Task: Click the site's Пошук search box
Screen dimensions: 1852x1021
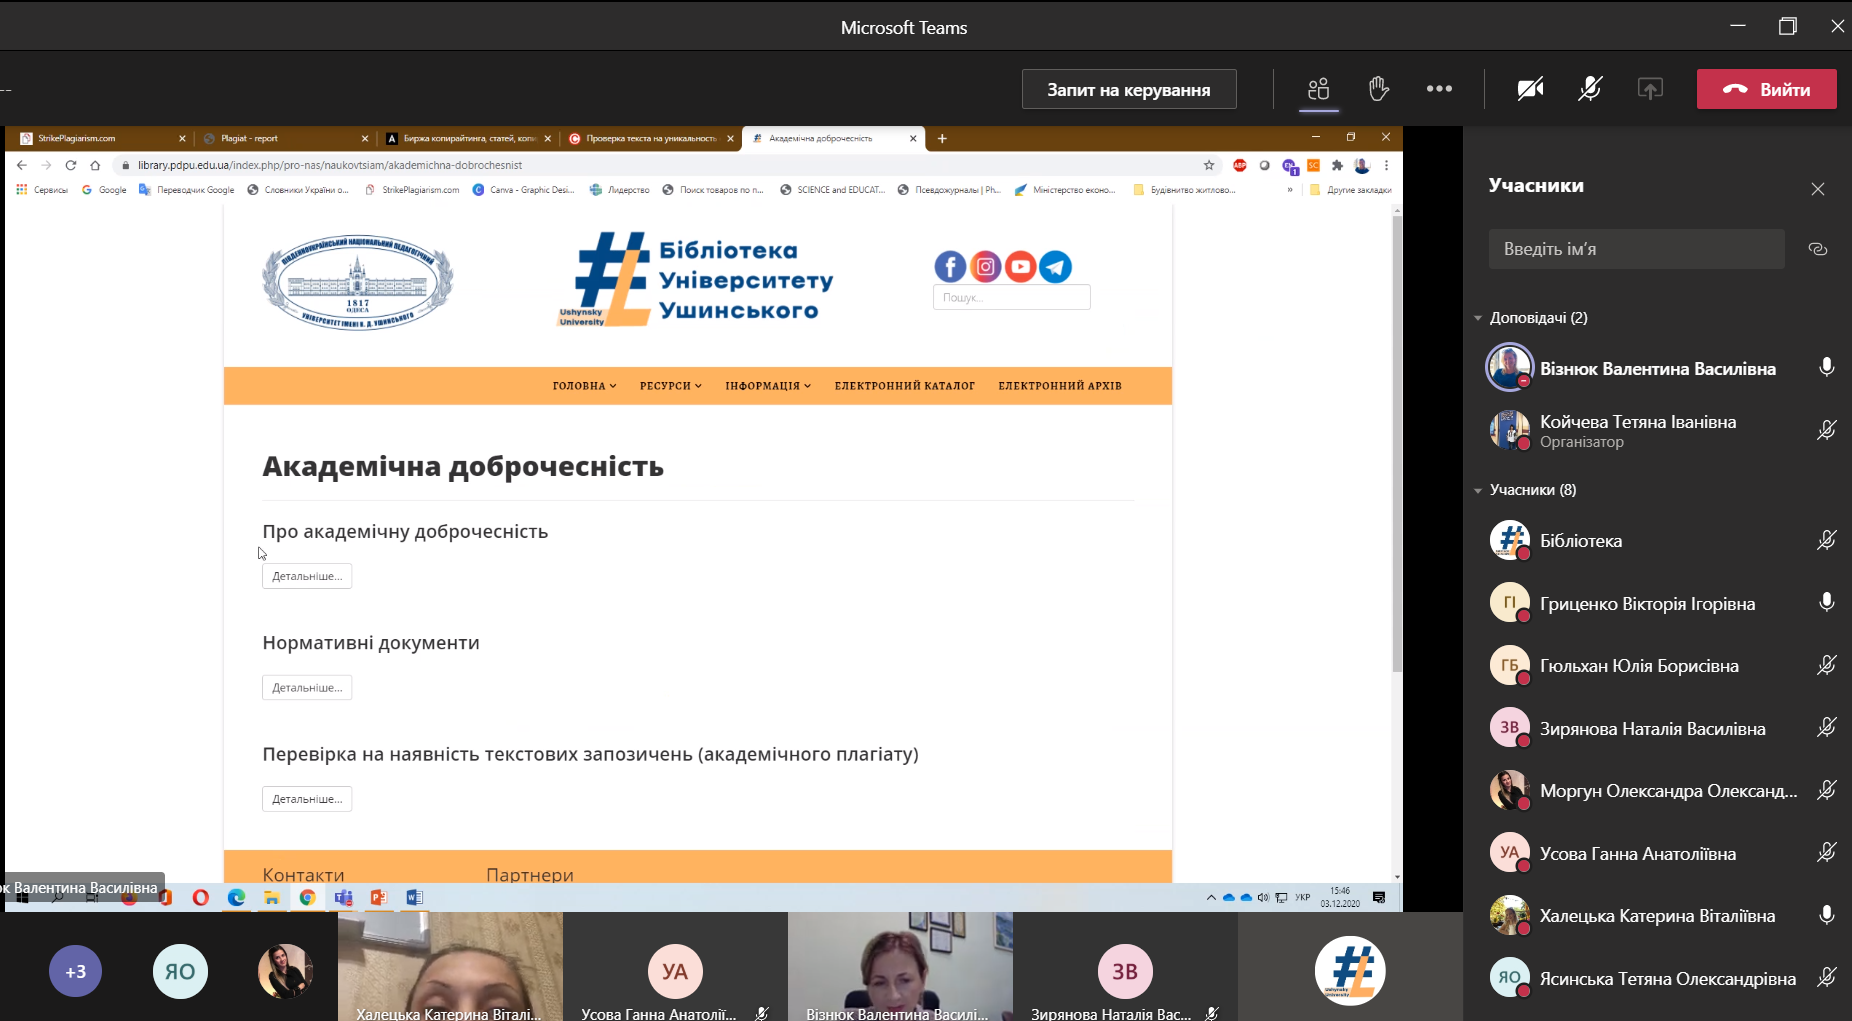Action: pyautogui.click(x=1011, y=297)
